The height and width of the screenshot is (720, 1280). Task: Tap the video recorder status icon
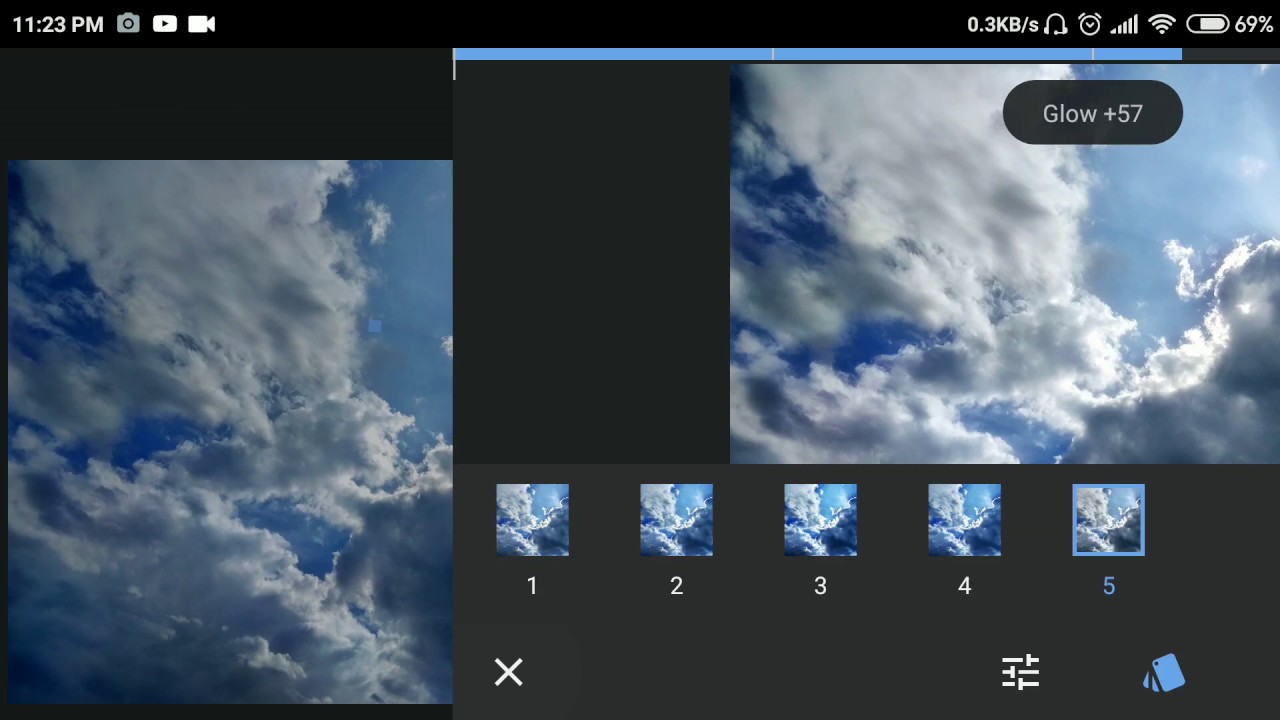(x=202, y=24)
